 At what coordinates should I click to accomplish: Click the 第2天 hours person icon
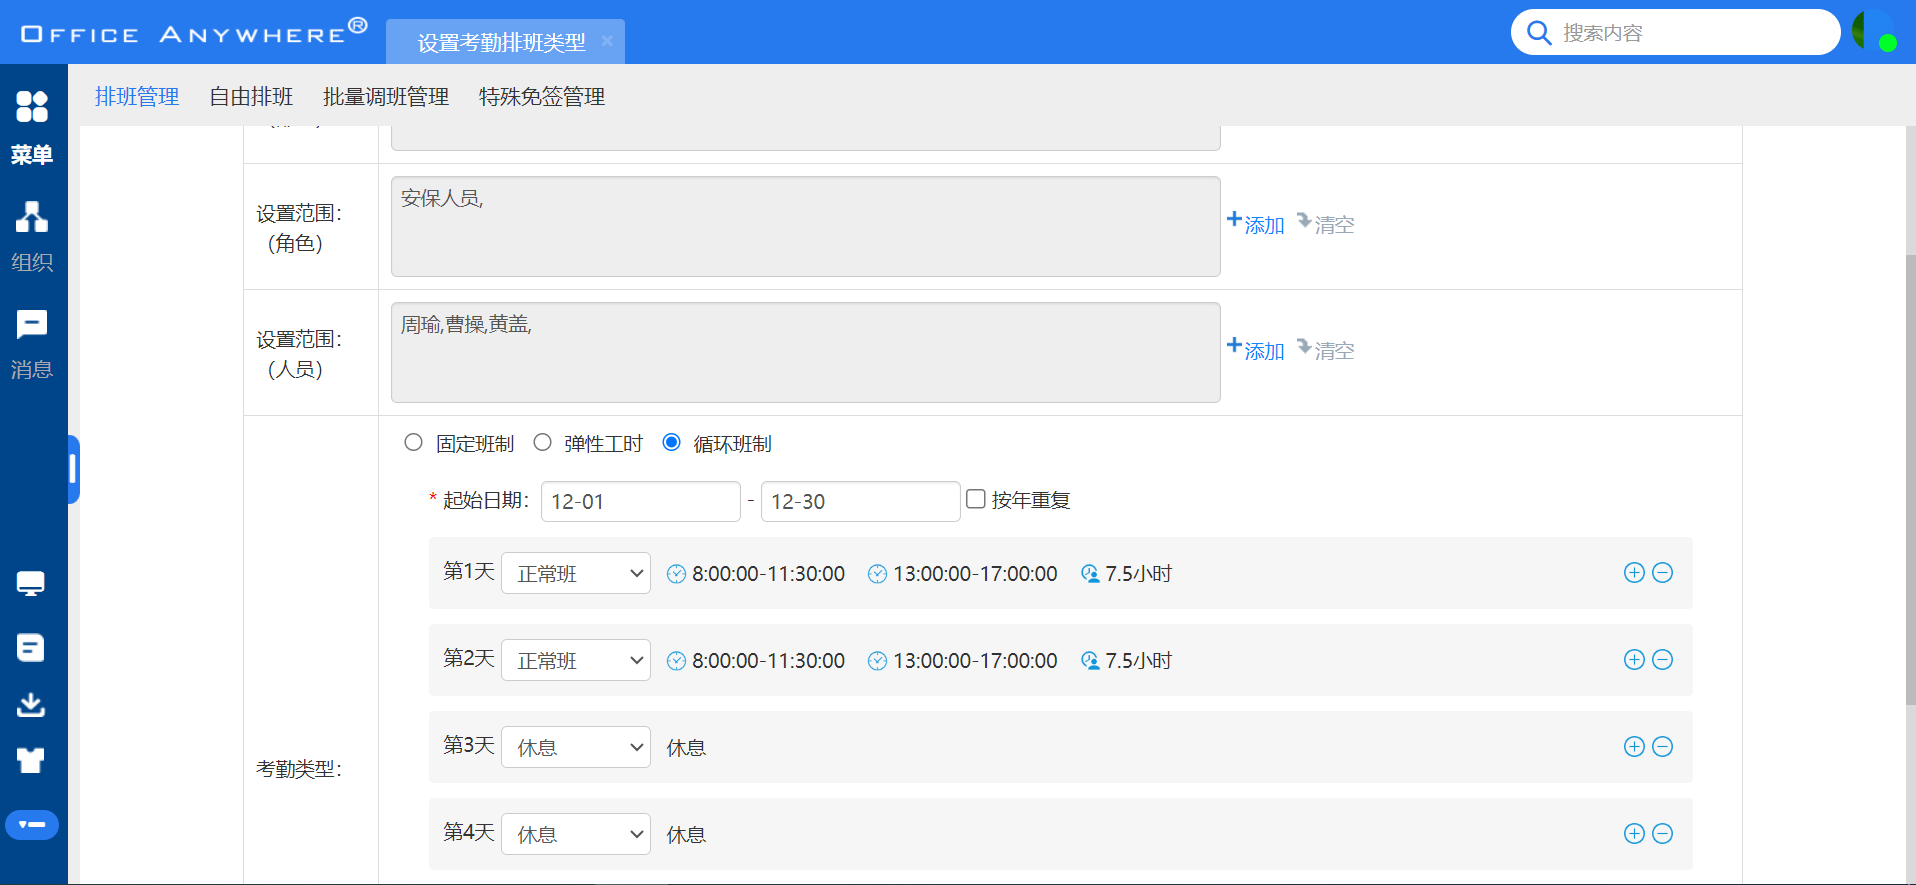tap(1090, 661)
